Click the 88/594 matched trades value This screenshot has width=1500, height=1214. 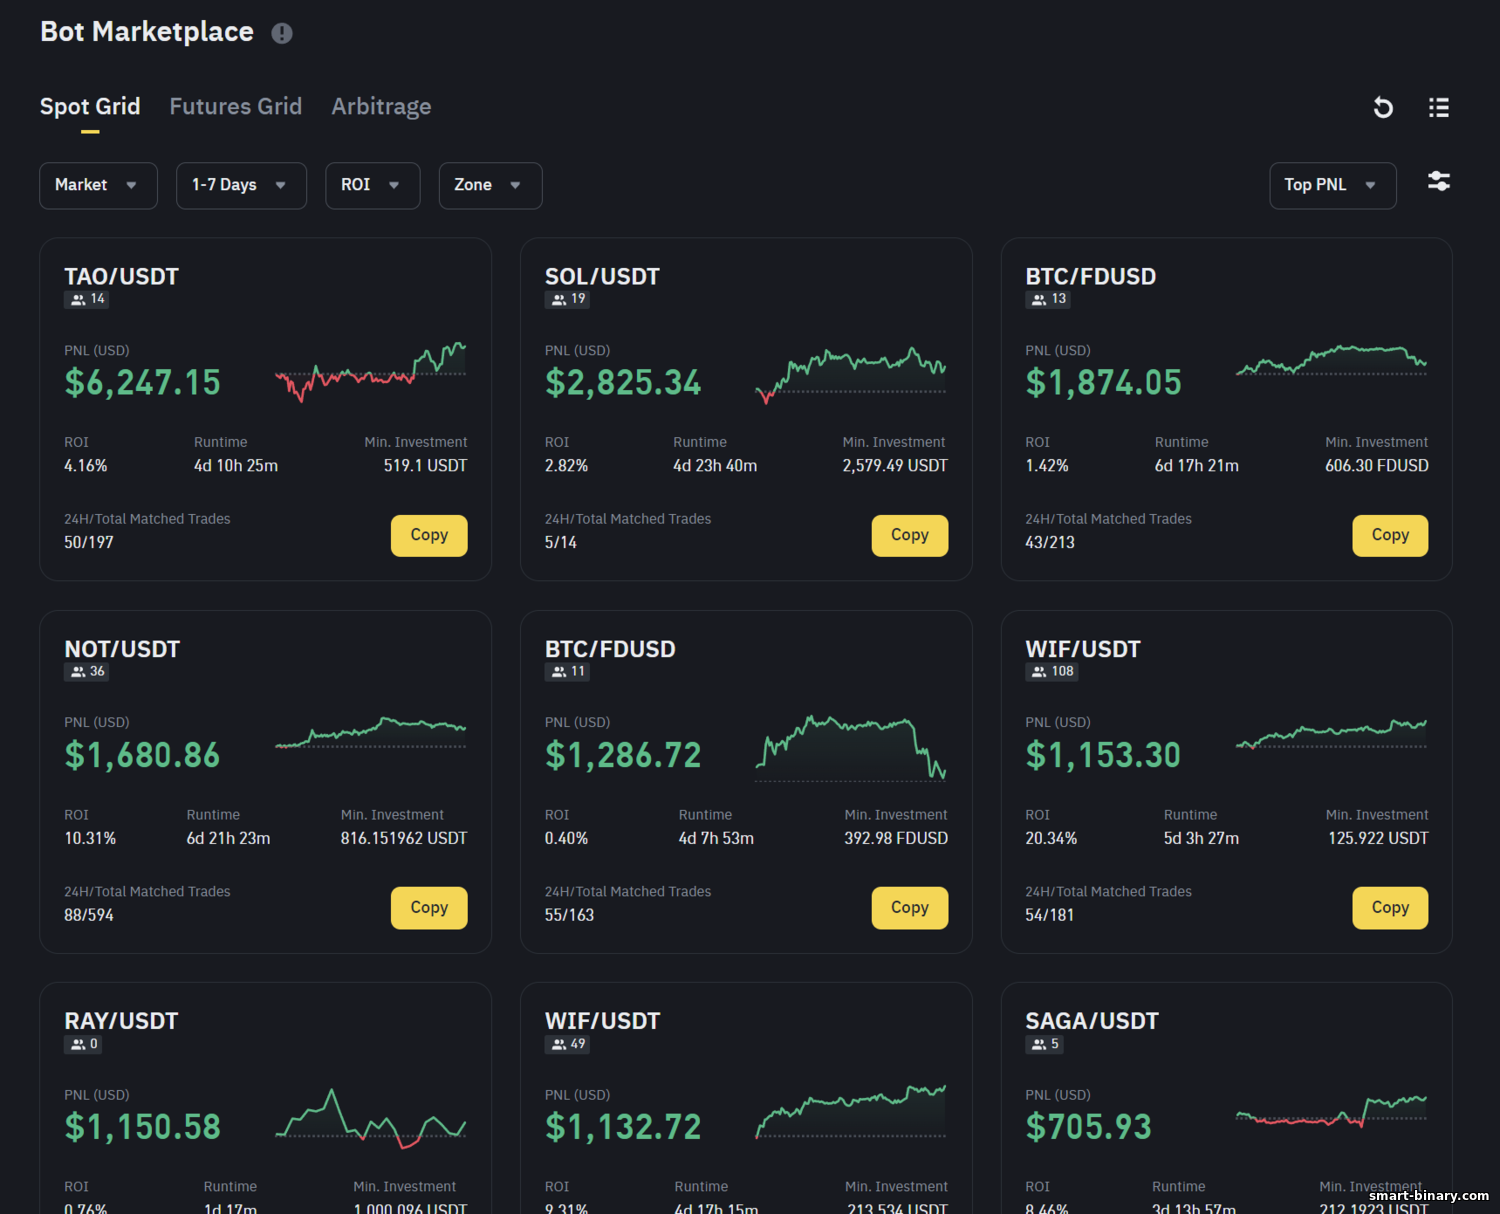click(x=89, y=916)
